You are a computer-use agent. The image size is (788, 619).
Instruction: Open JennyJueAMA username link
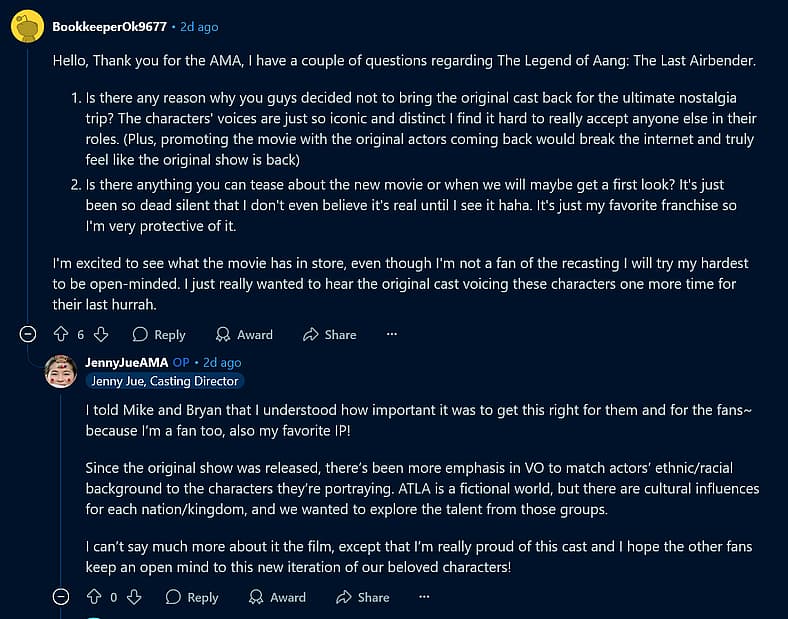point(127,362)
